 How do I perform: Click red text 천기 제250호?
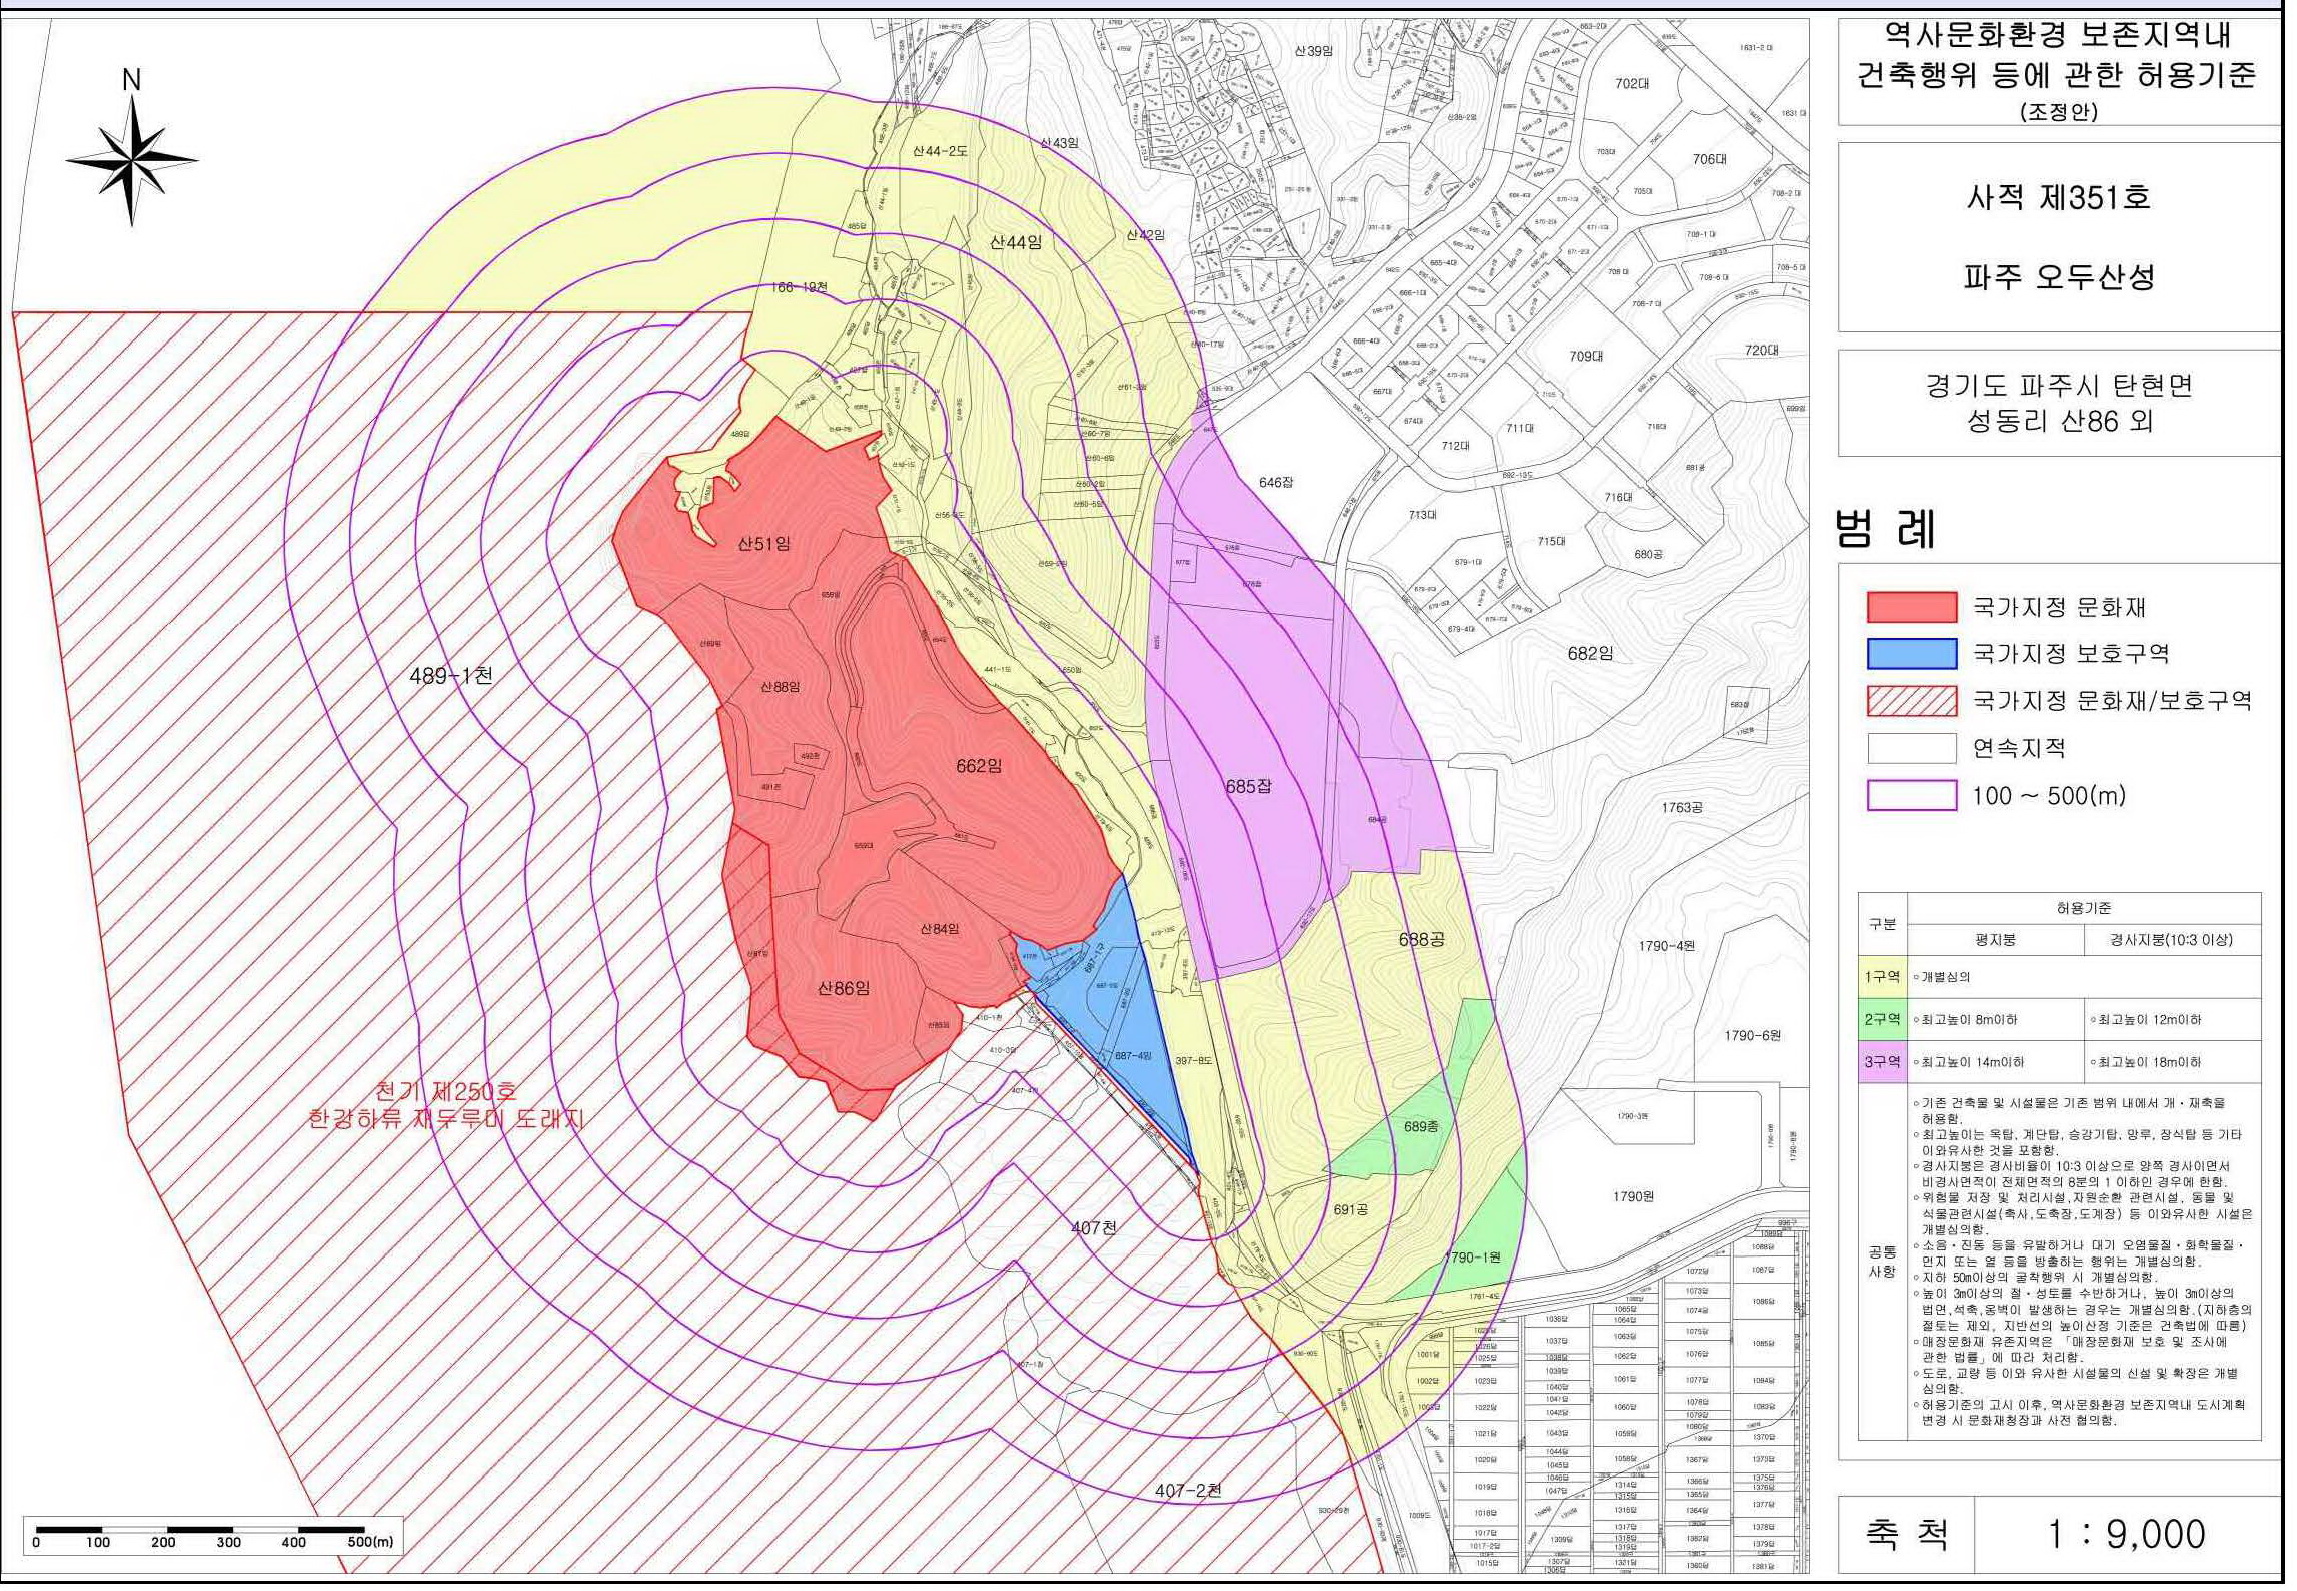point(446,1092)
